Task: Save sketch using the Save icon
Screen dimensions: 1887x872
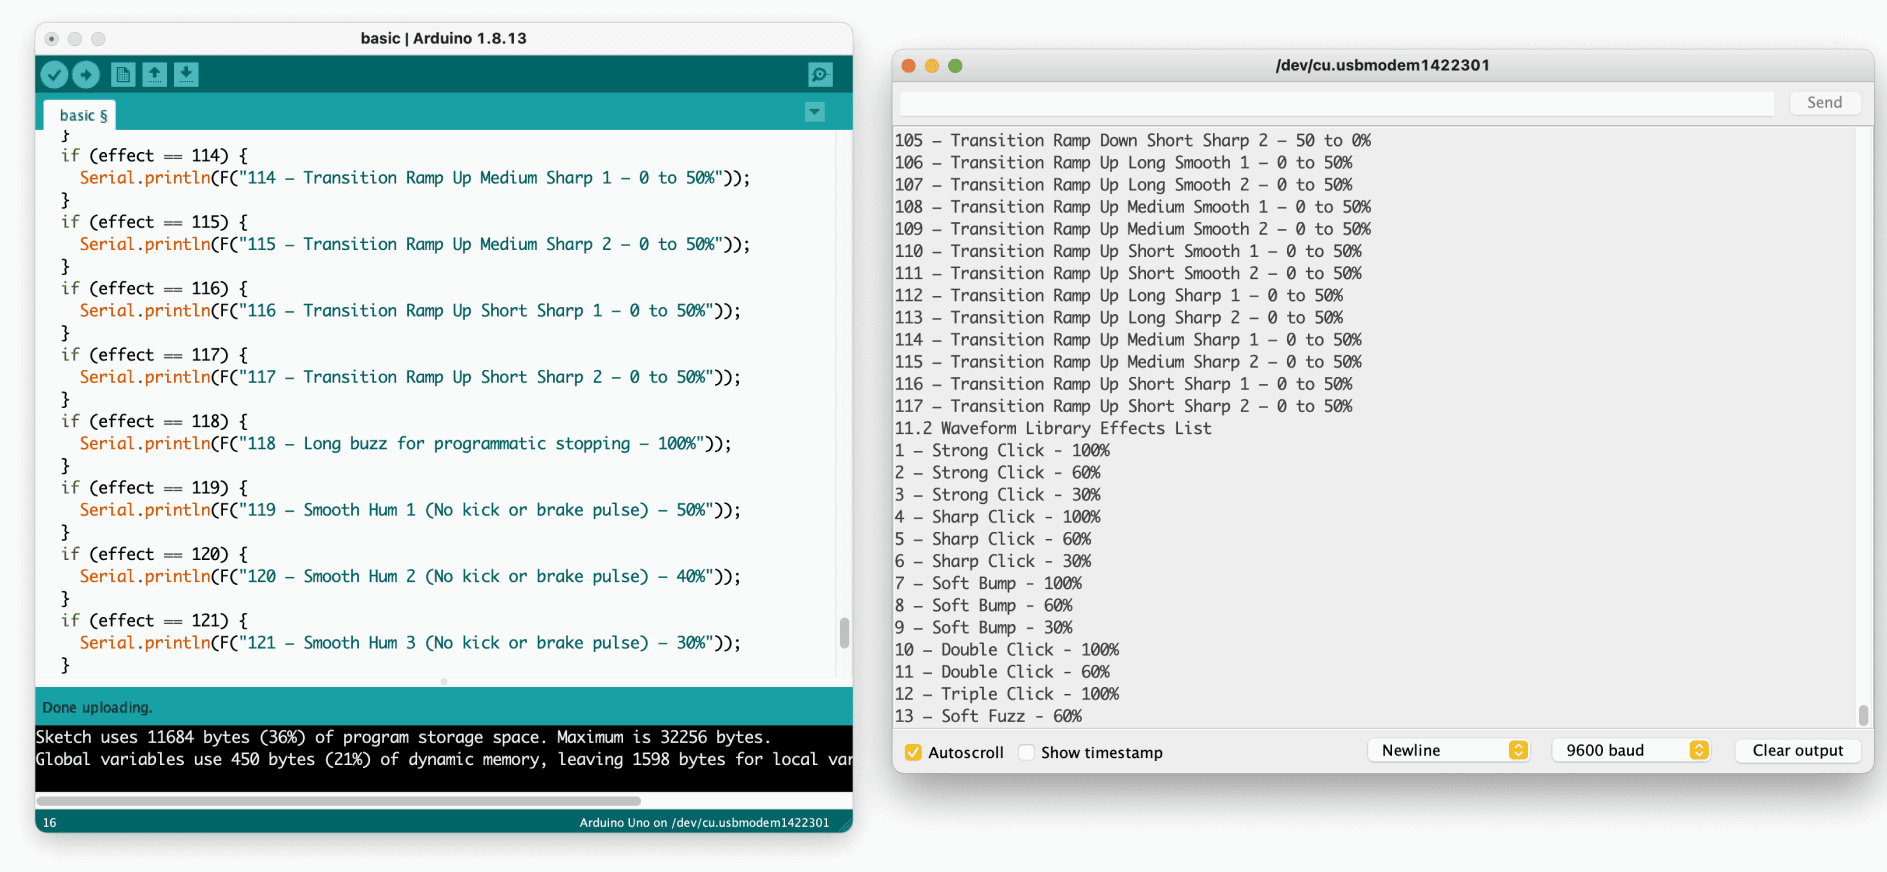Action: point(186,75)
